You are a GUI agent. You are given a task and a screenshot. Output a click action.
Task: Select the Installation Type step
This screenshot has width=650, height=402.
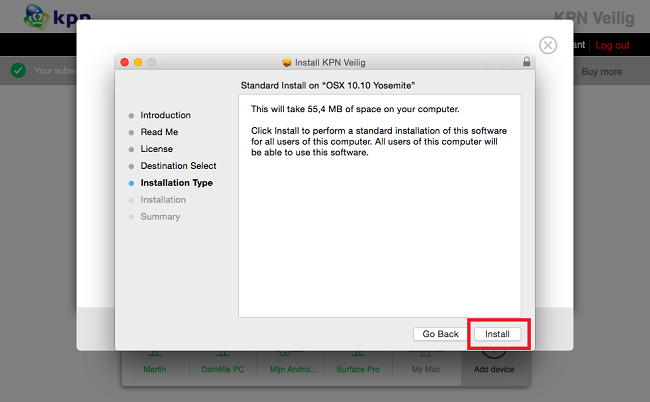coord(176,183)
